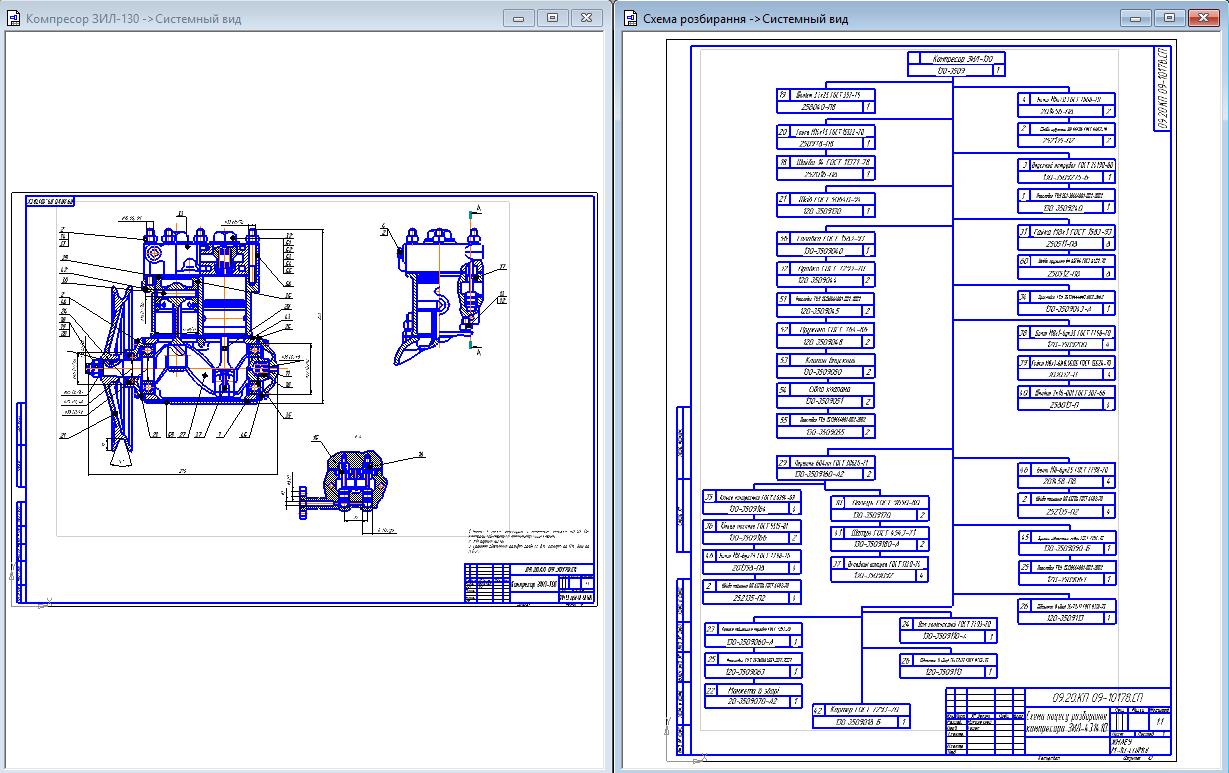Image resolution: width=1229 pixels, height=773 pixels.
Task: Click the rotated drawing code at scheme top-right
Action: click(1162, 88)
